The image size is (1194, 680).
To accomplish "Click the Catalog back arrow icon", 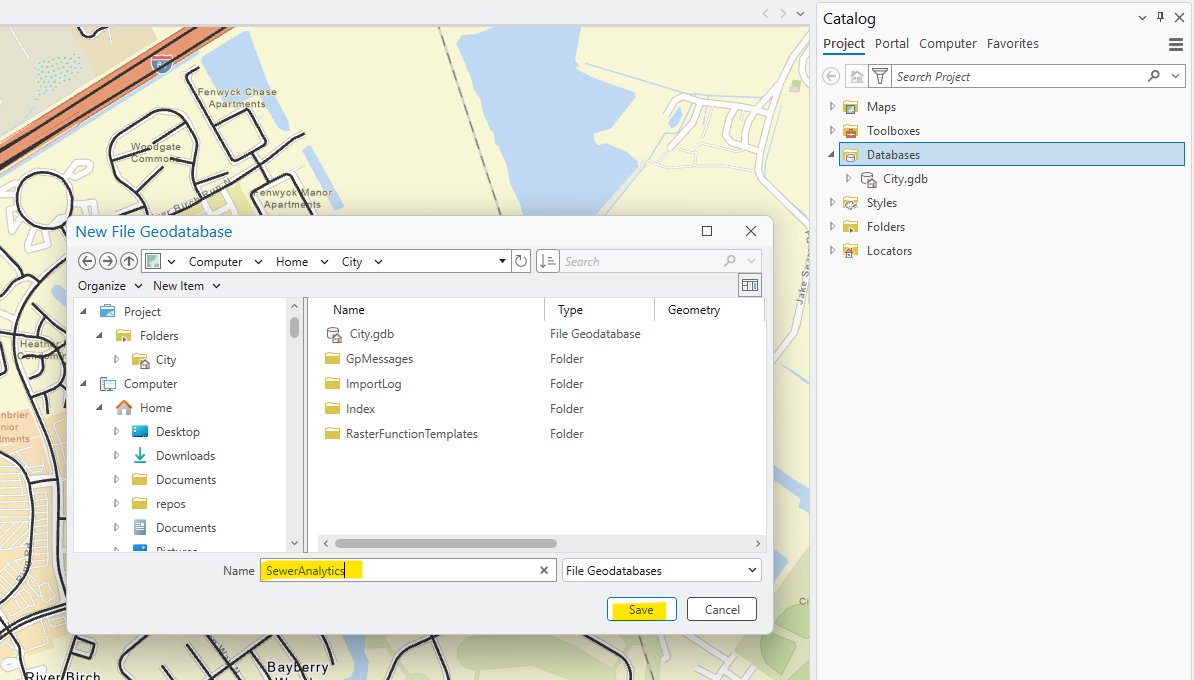I will 832,76.
